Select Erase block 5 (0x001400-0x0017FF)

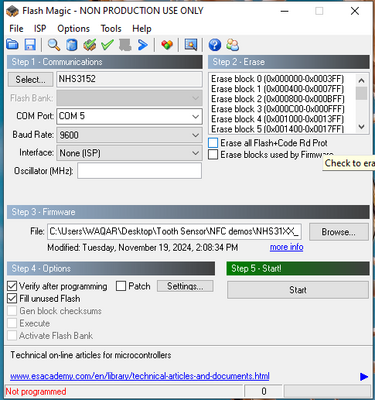277,129
